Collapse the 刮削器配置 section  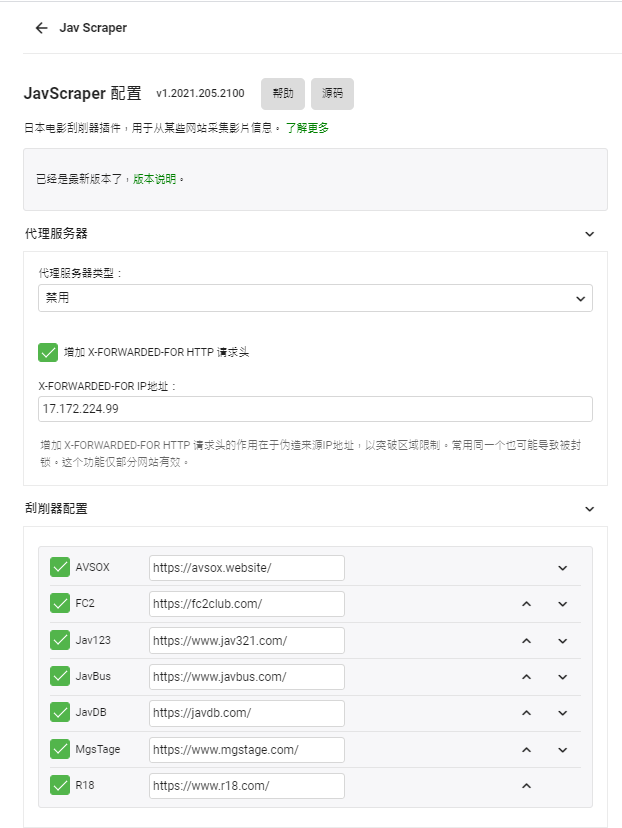click(591, 508)
